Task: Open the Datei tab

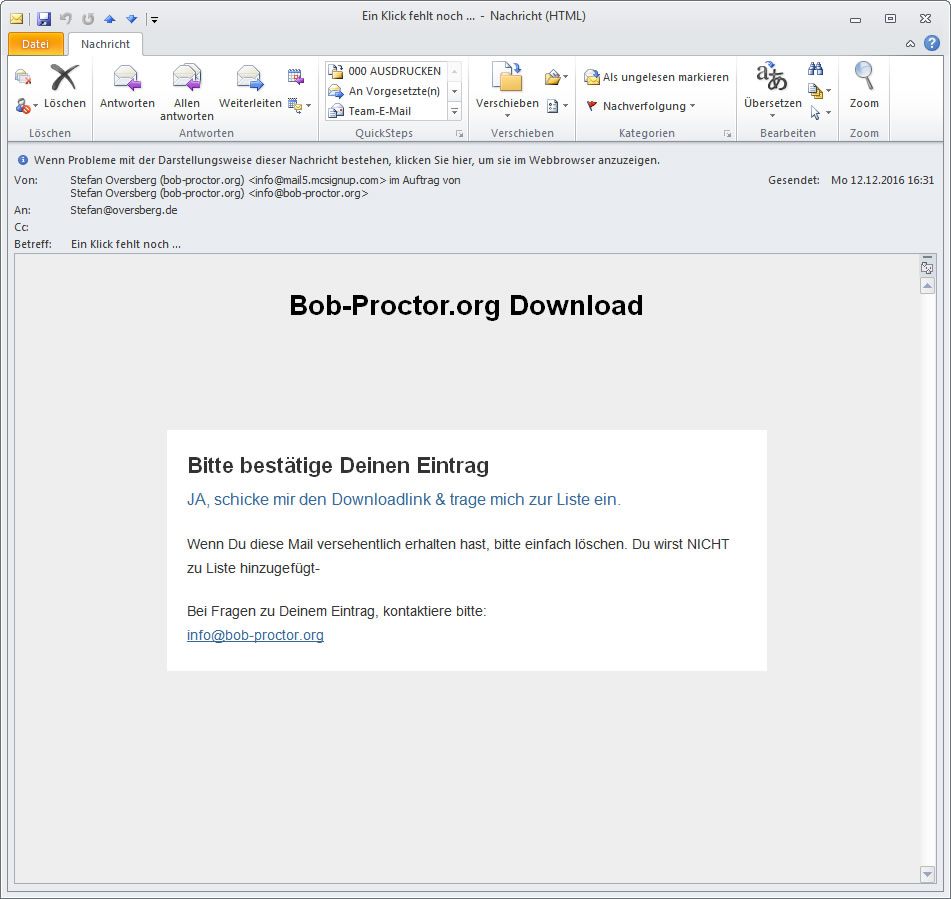Action: 35,44
